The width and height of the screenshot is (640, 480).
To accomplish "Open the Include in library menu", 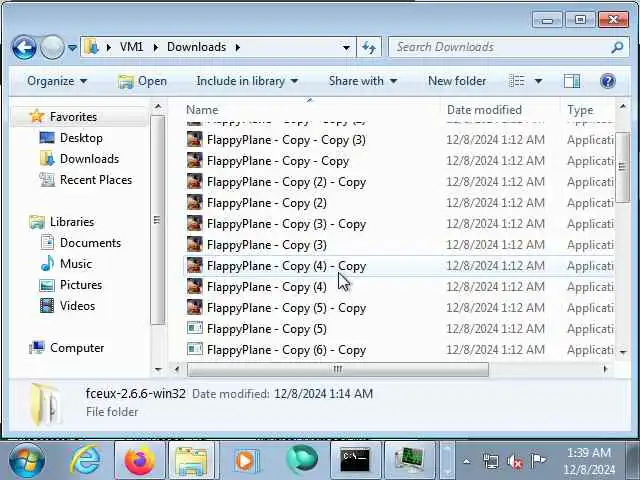I will (247, 81).
